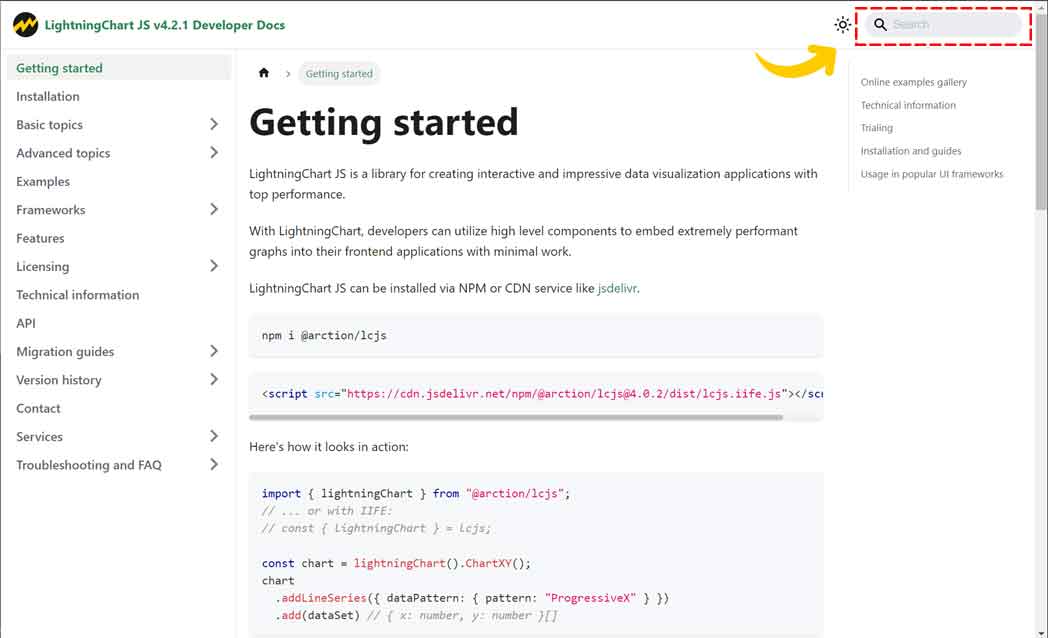Viewport: 1048px width, 638px height.
Task: Click the home icon in breadcrumbs
Action: [264, 73]
